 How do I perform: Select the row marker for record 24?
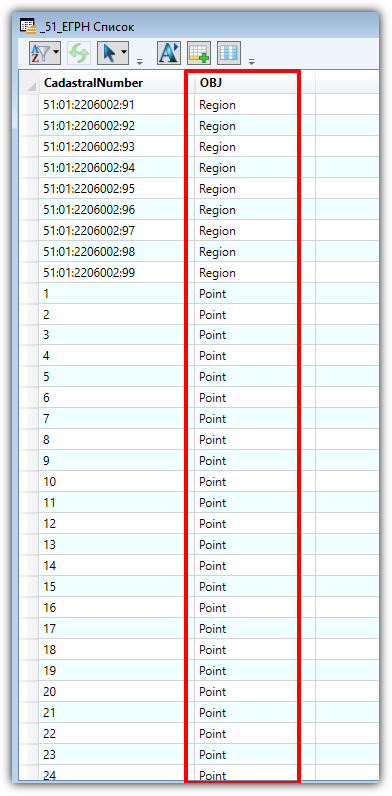pyautogui.click(x=29, y=775)
